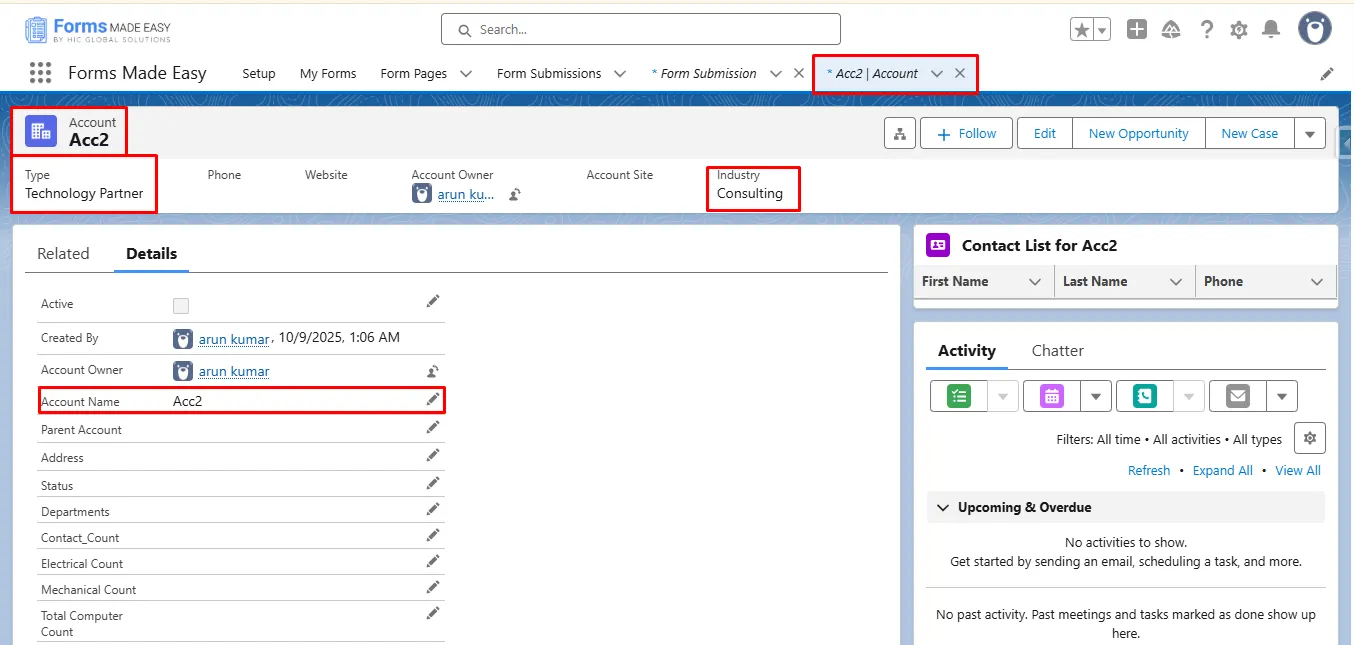Open the App Launcher grid icon
Image resolution: width=1354 pixels, height=645 pixels.
[x=40, y=73]
